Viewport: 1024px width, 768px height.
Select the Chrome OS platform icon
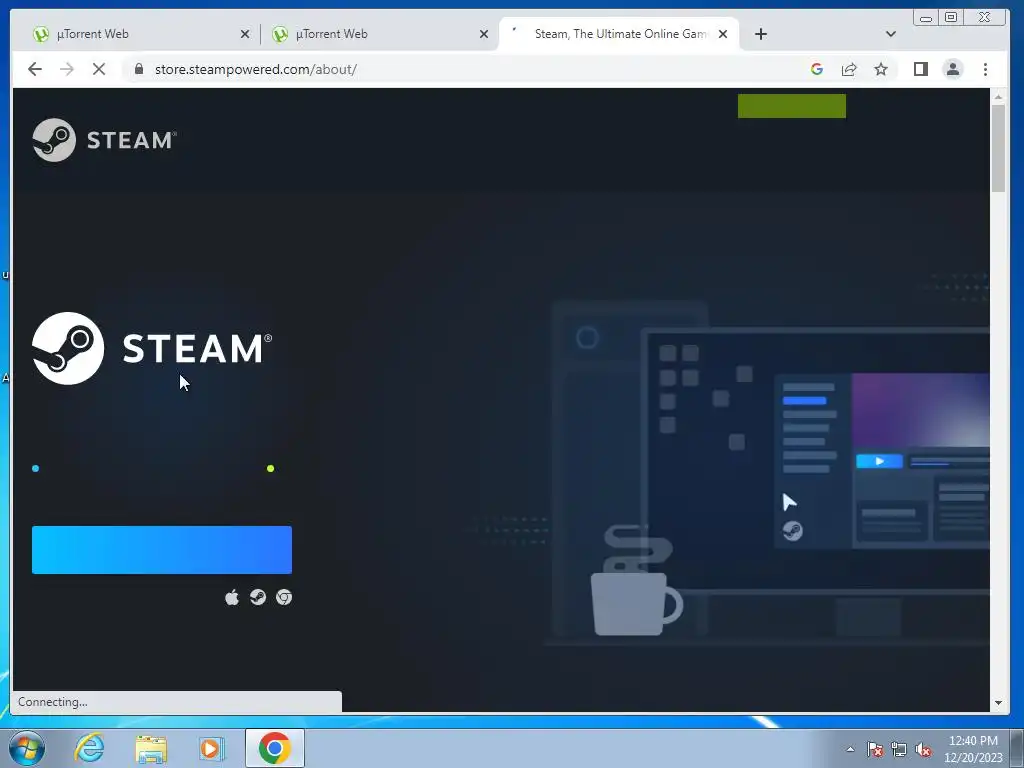pyautogui.click(x=284, y=597)
